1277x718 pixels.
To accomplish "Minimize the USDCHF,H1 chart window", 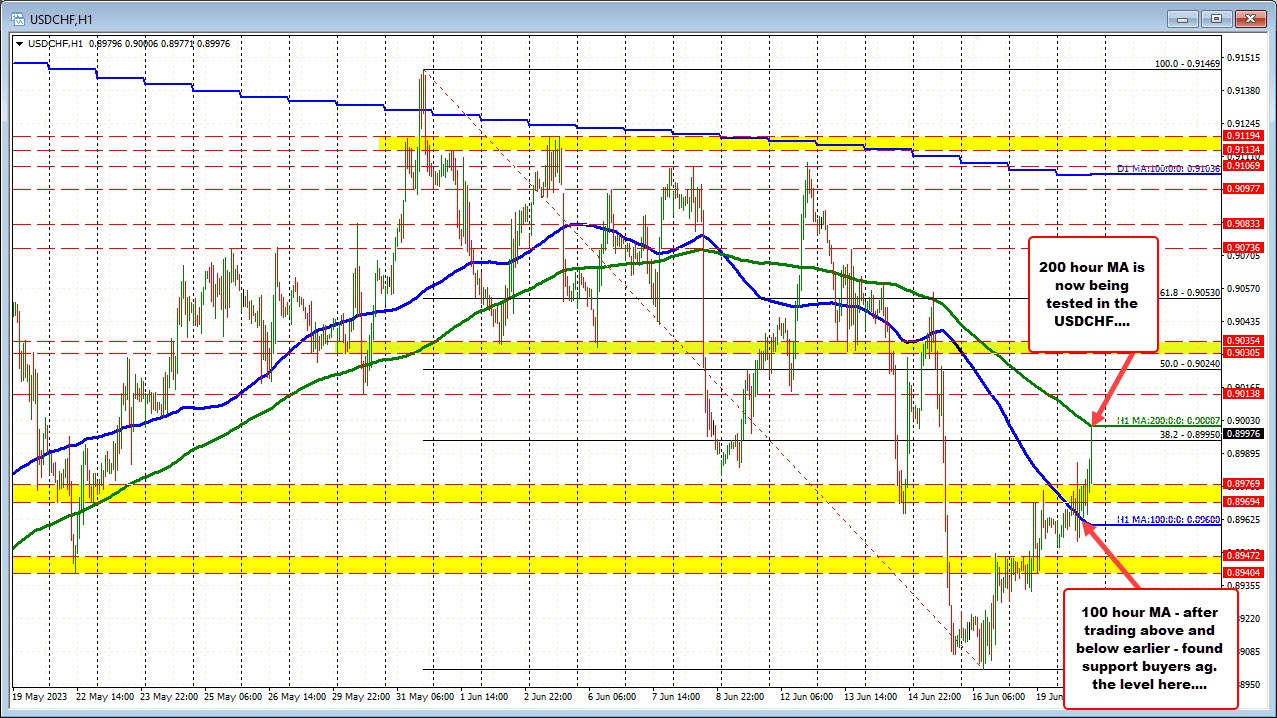I will click(1188, 17).
